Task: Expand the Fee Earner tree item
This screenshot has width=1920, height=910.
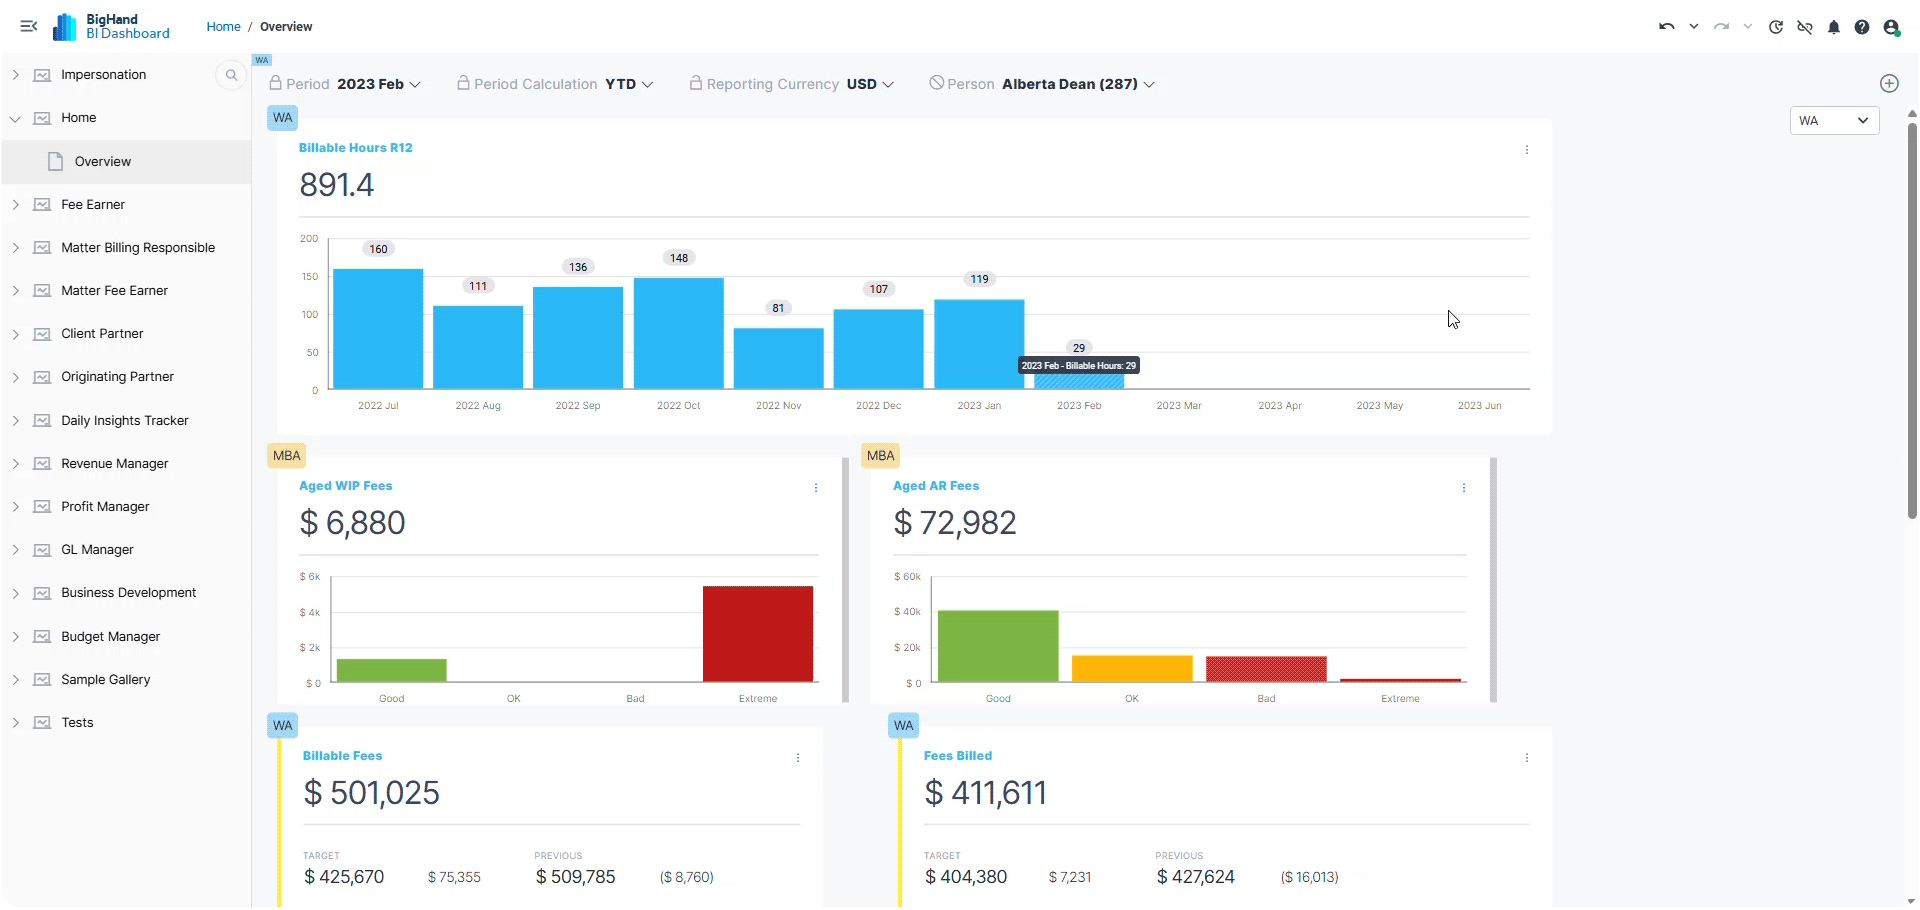Action: point(15,205)
